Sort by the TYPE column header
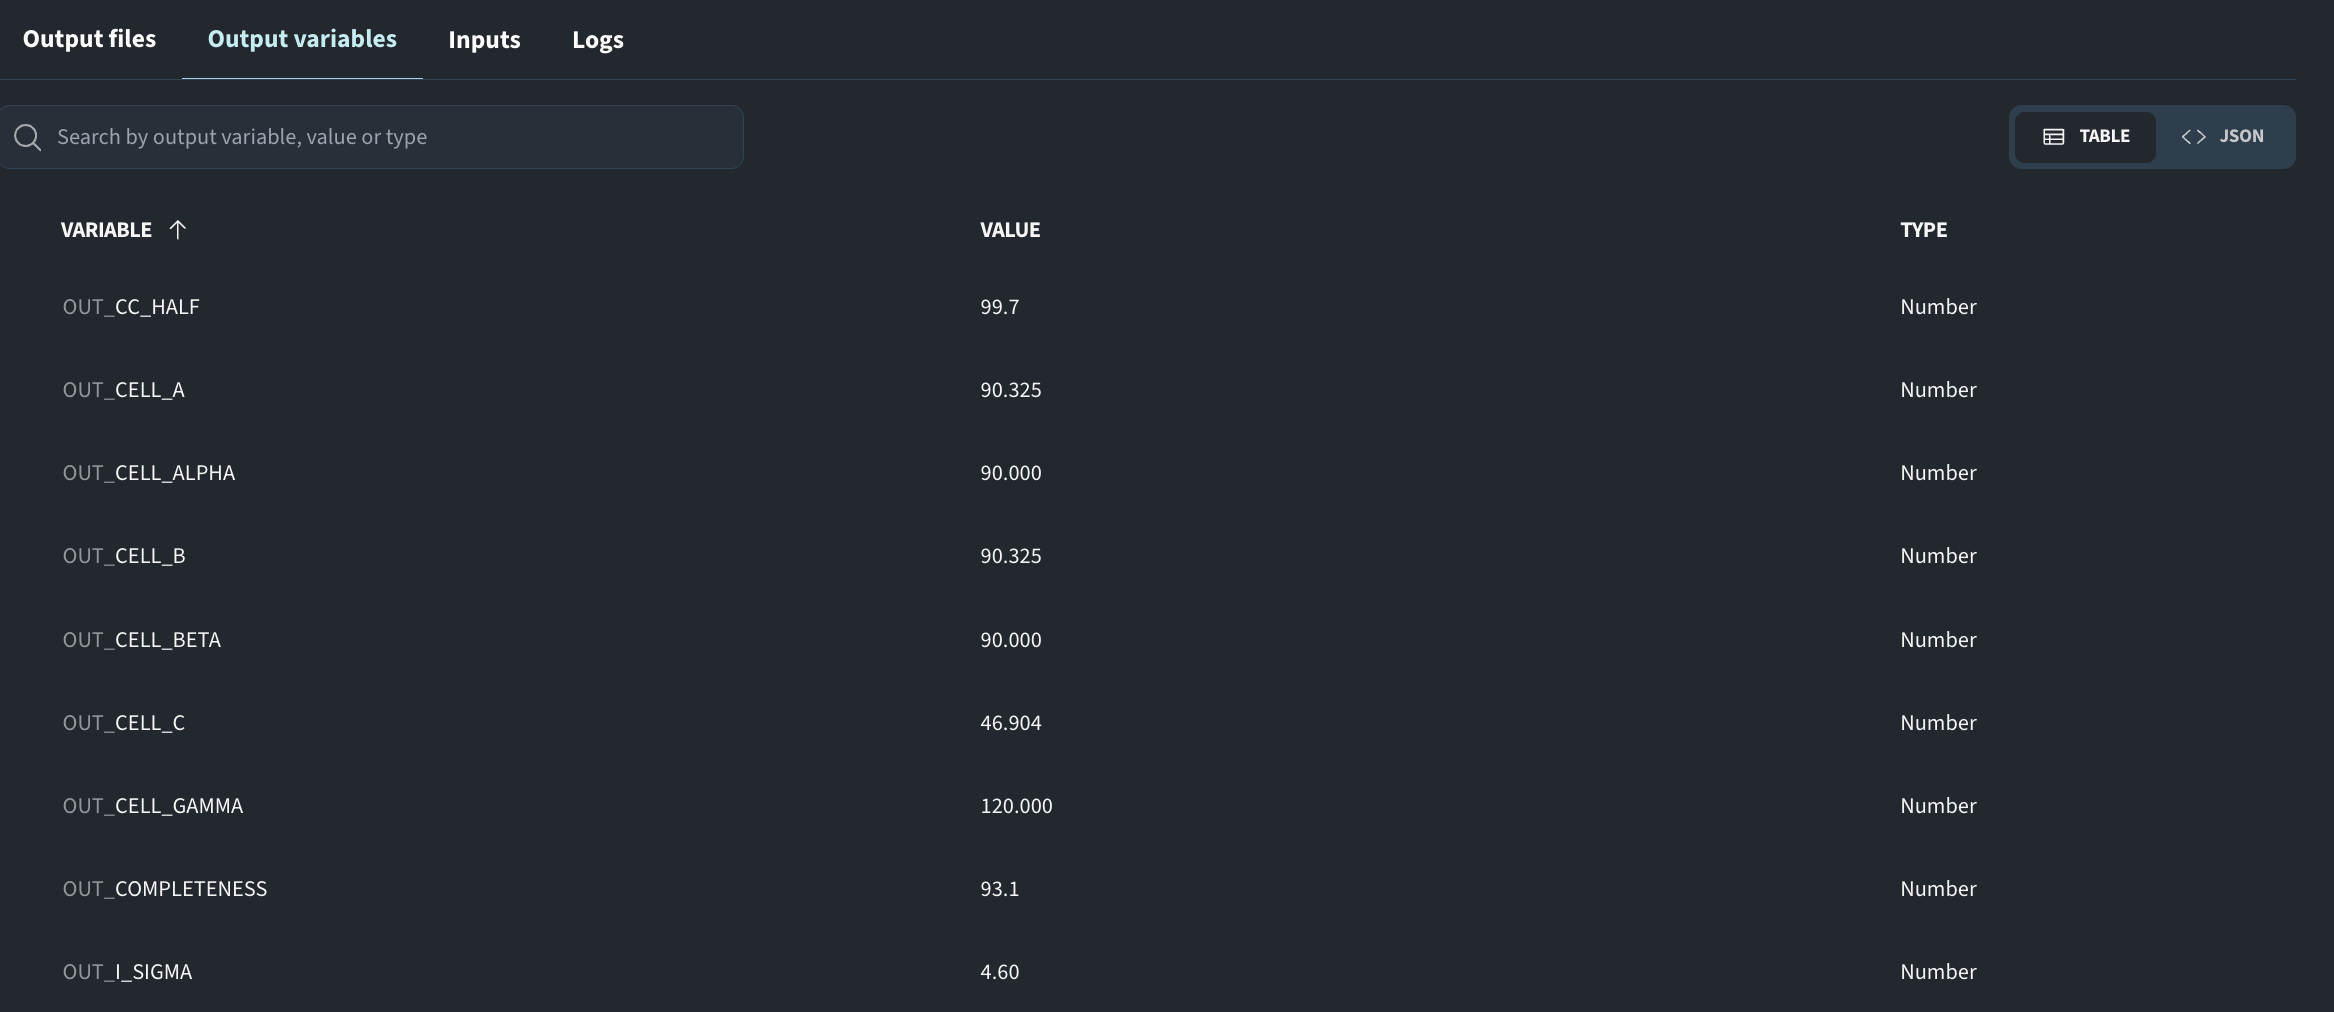The image size is (2334, 1012). point(1923,230)
